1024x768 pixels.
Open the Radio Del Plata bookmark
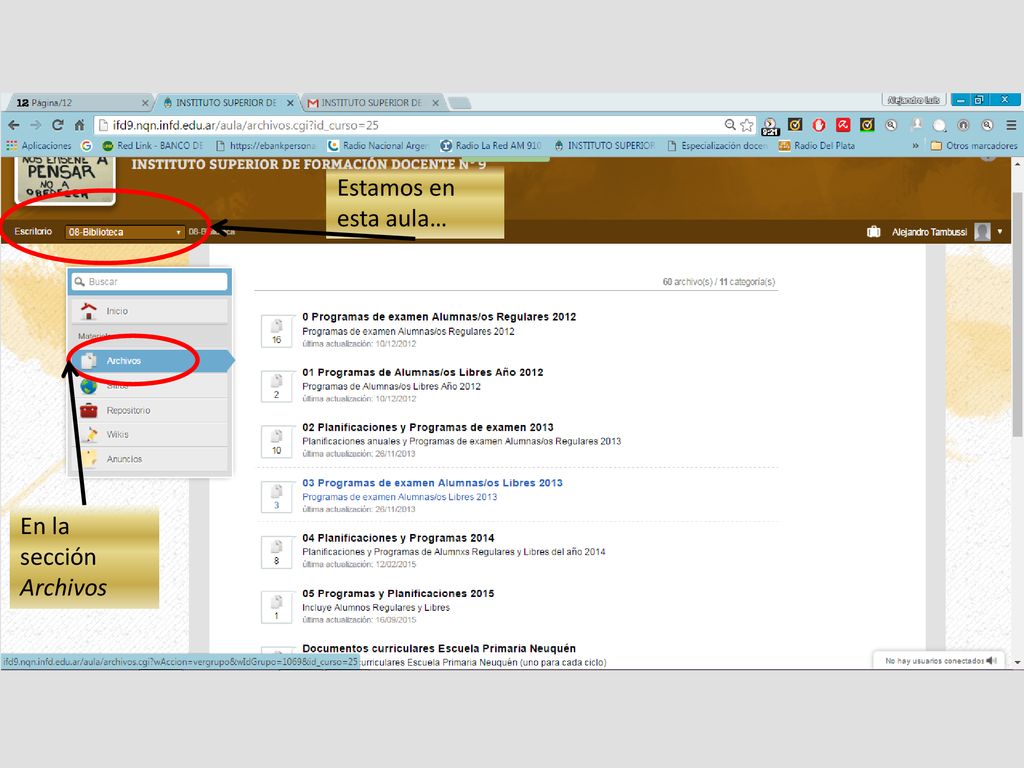[817, 146]
